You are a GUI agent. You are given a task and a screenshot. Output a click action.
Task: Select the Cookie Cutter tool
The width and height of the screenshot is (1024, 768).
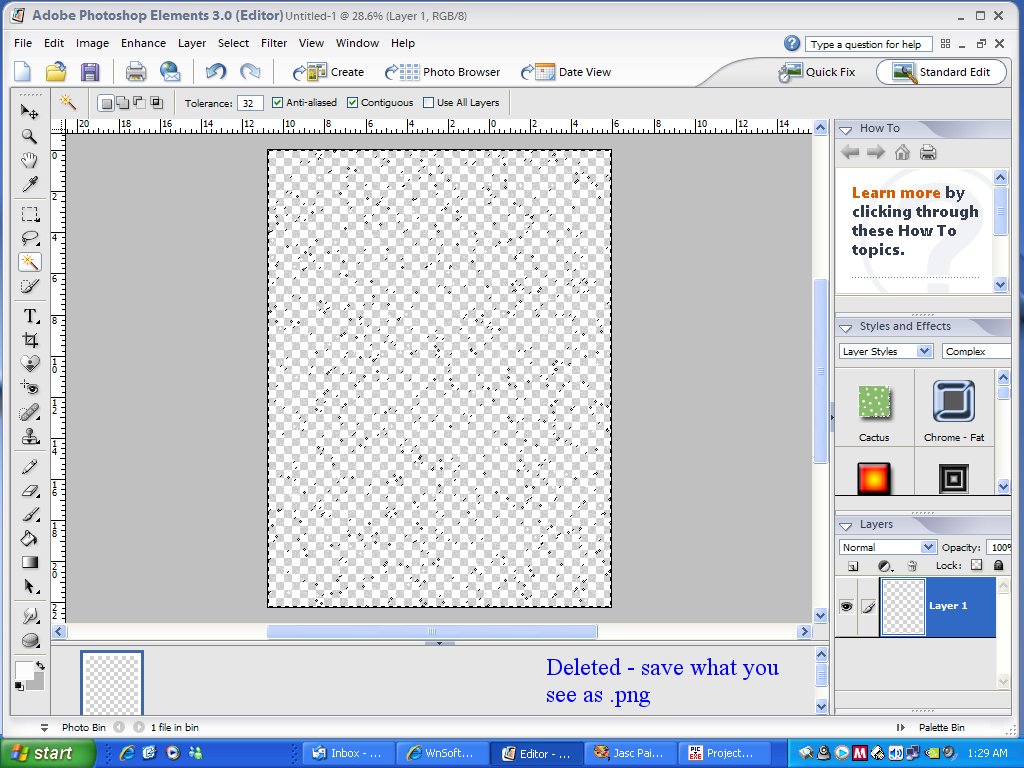point(29,364)
